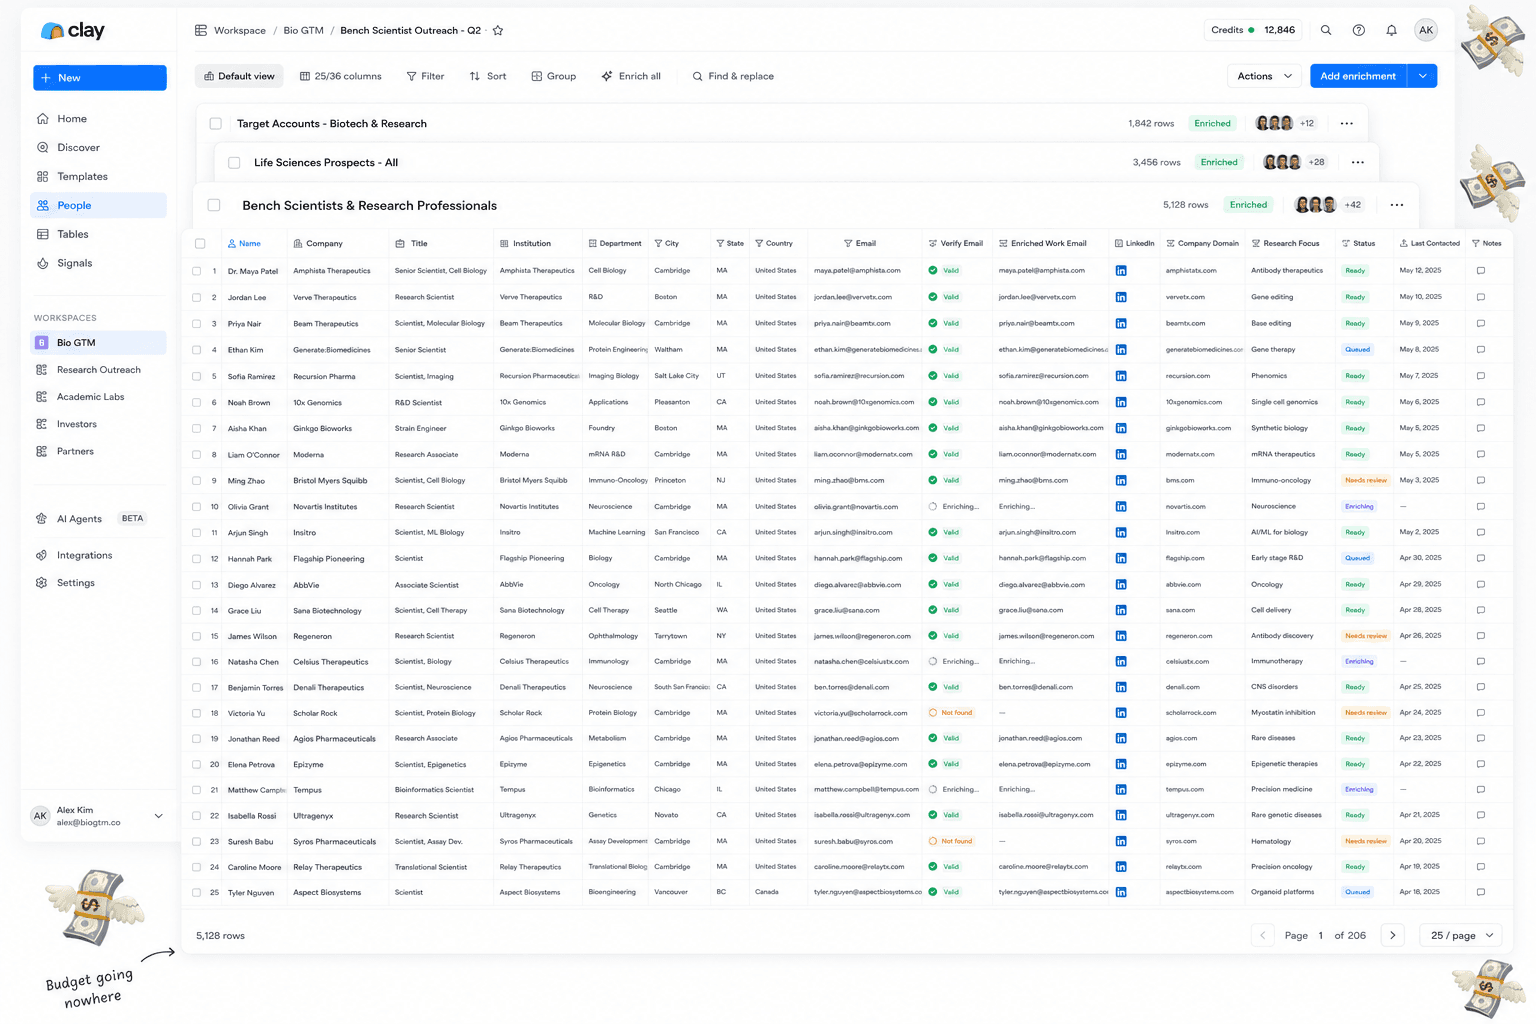
Task: Go to Home in sidebar
Action: point(99,119)
